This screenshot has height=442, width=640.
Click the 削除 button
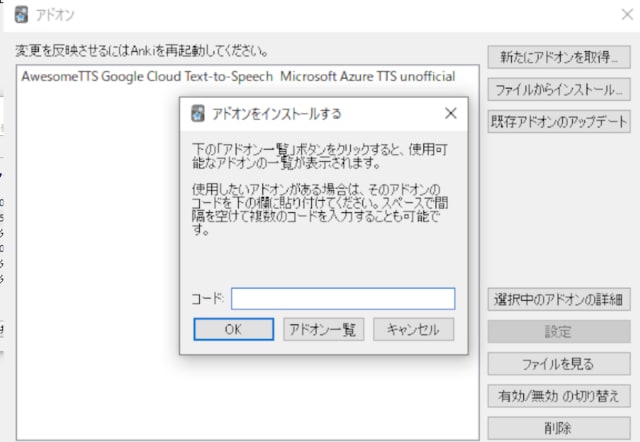[559, 428]
